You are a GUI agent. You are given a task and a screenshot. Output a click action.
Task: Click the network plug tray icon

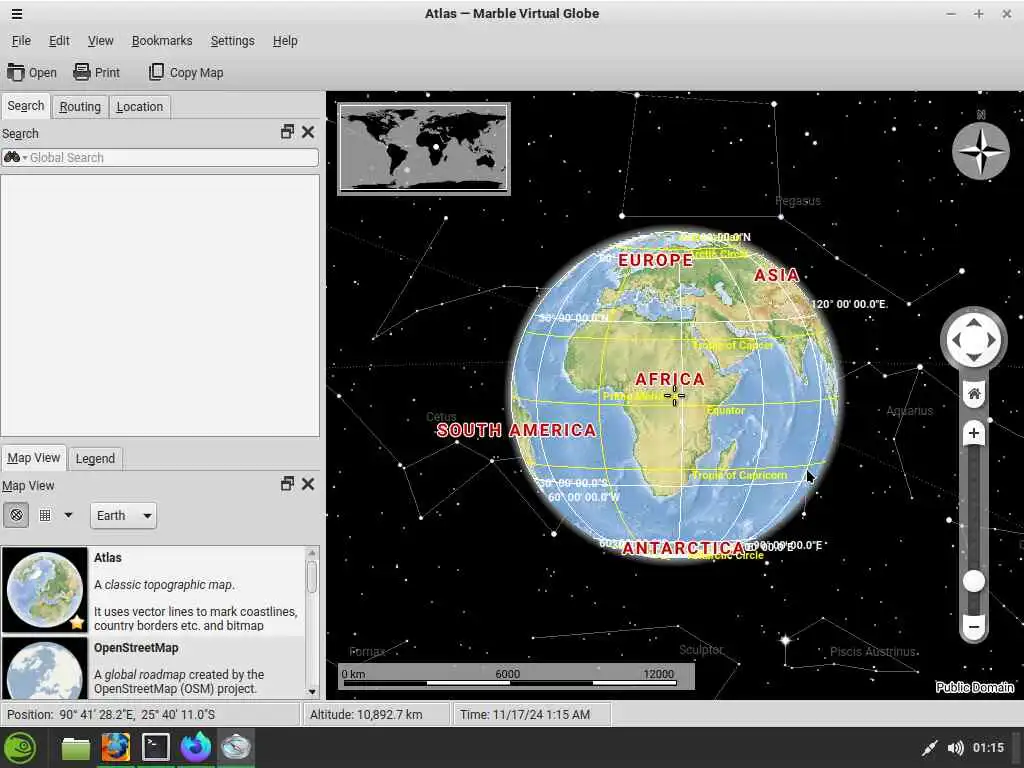(x=929, y=748)
